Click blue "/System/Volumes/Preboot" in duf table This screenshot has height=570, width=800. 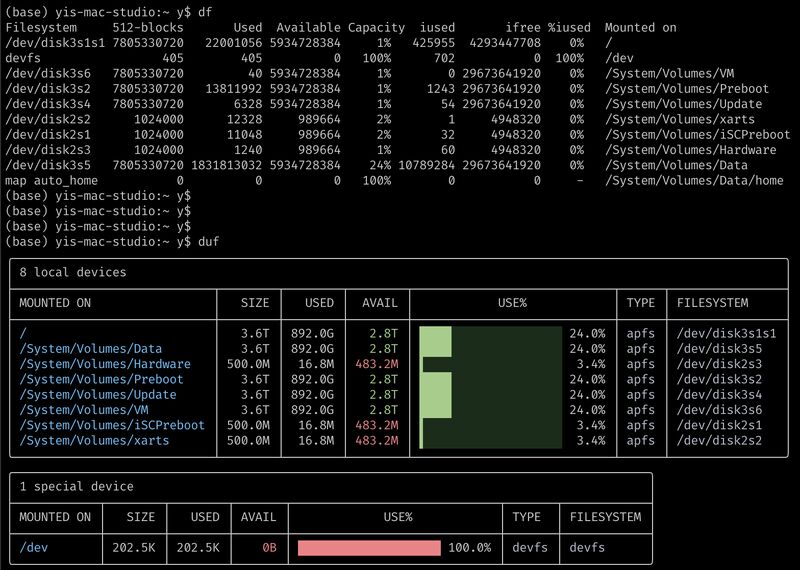[102, 380]
